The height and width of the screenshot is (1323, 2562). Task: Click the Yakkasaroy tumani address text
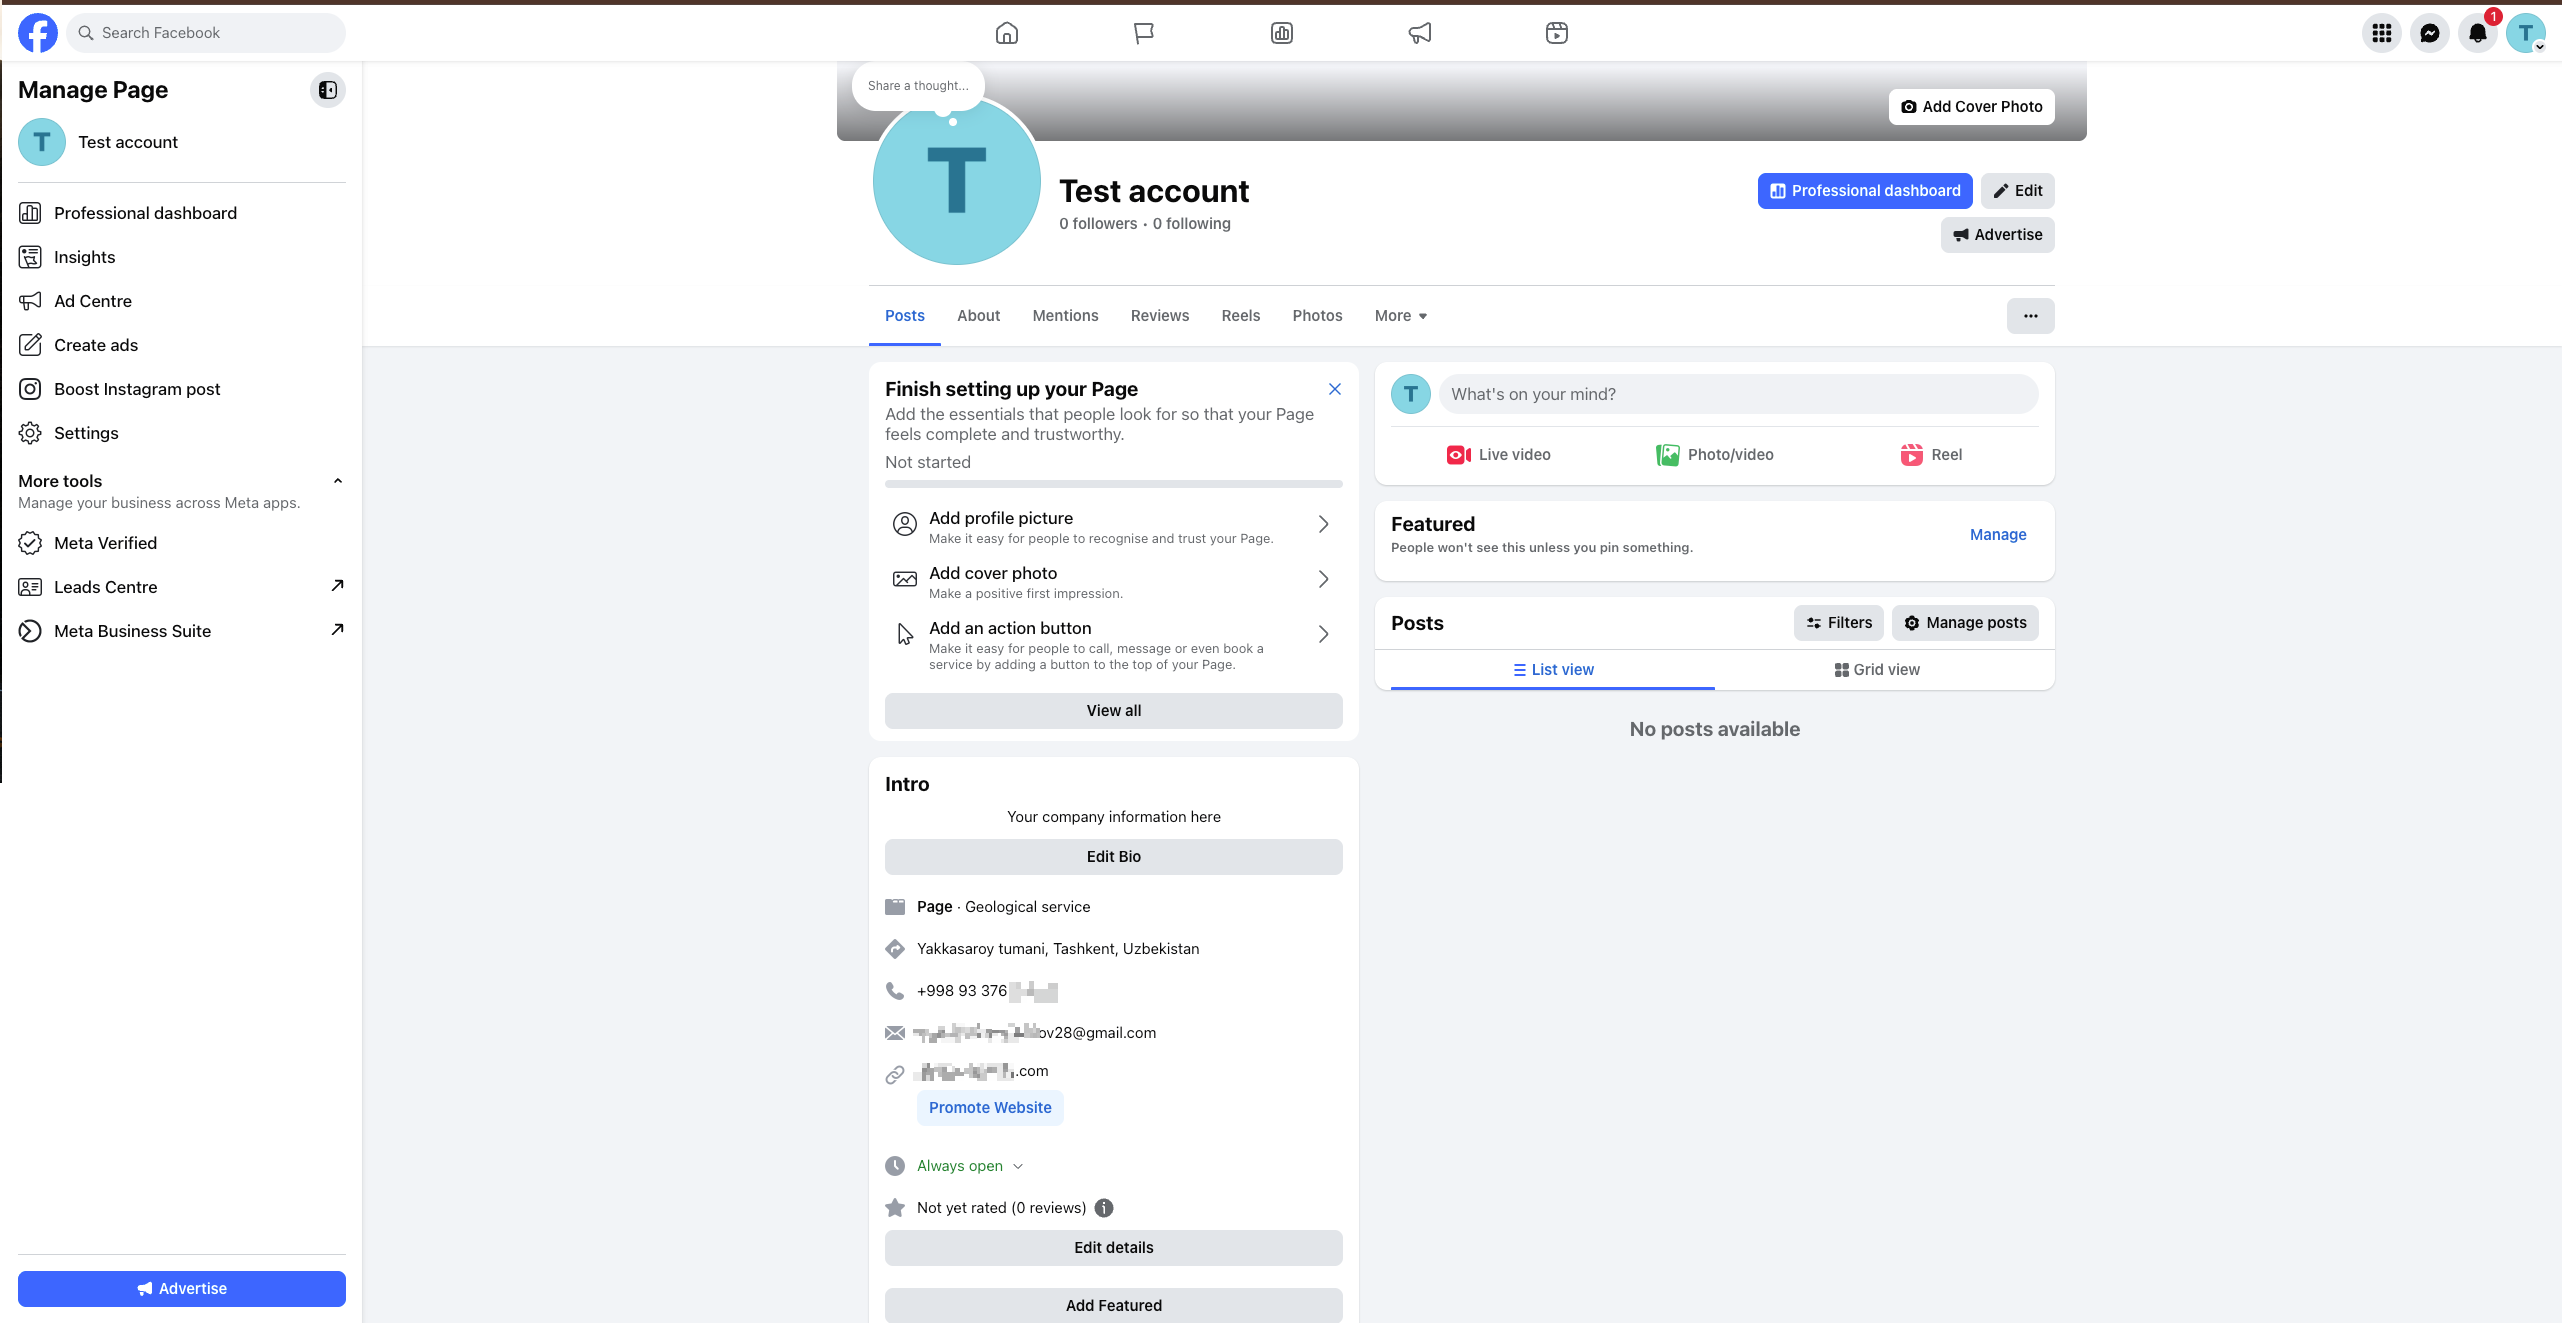pos(1058,949)
